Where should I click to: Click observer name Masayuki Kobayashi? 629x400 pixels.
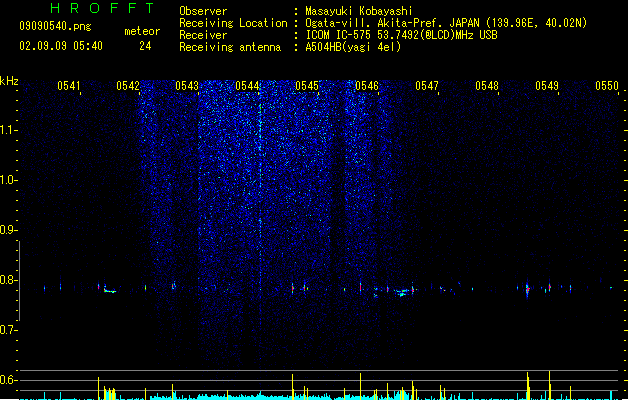pos(359,11)
